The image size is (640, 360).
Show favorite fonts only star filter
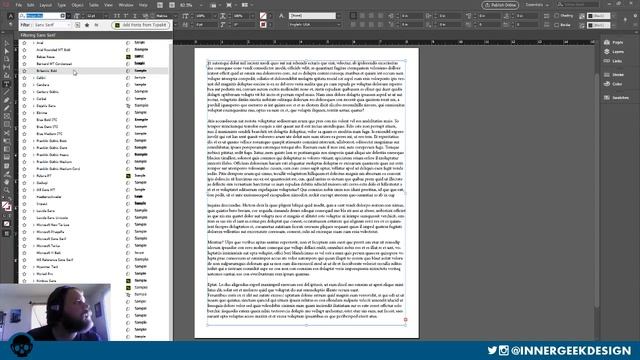(x=87, y=25)
